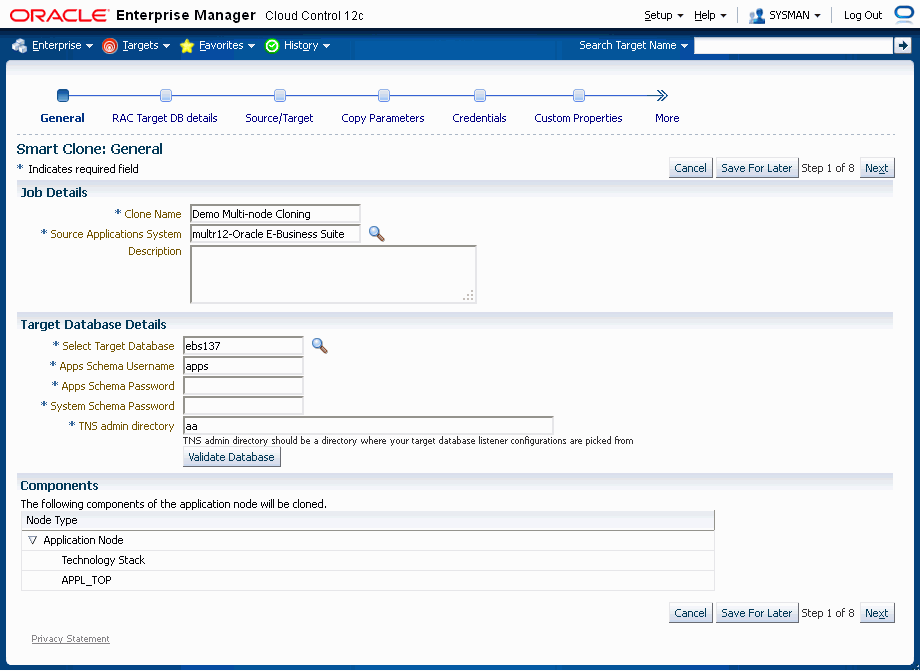Click the Targets bullseye icon

tap(110, 45)
